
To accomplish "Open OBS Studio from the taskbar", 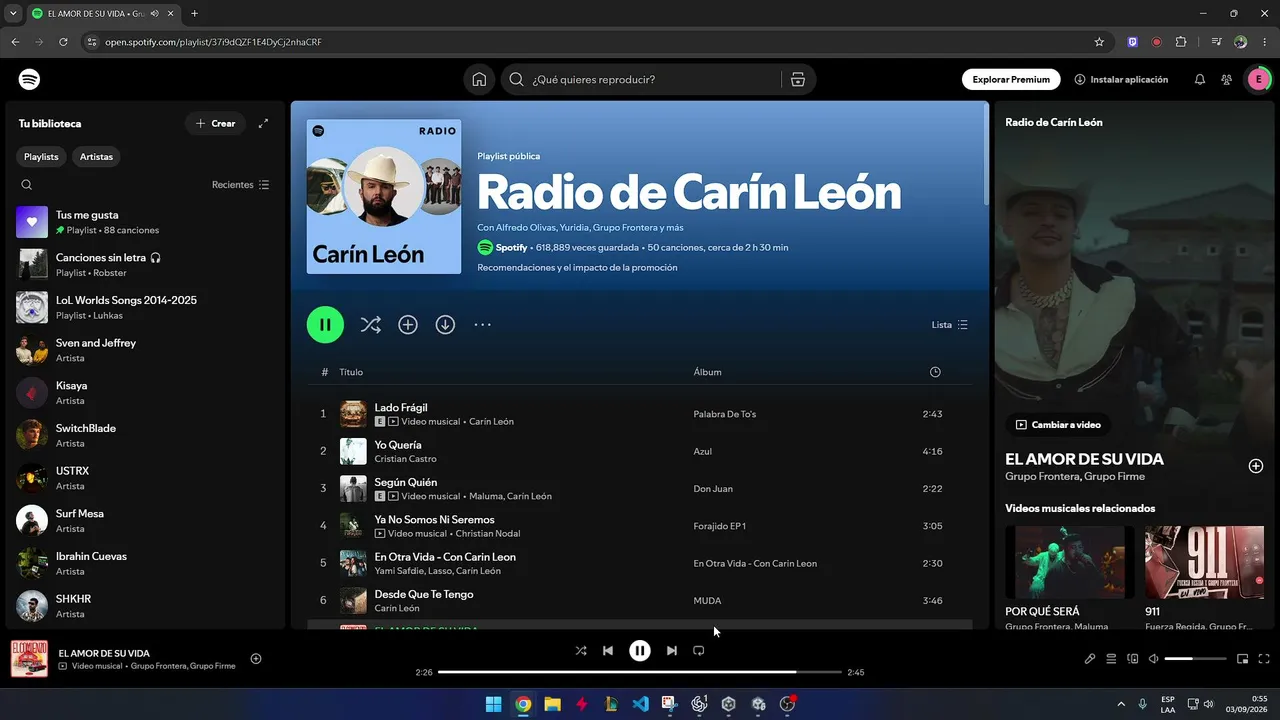I will coord(788,704).
